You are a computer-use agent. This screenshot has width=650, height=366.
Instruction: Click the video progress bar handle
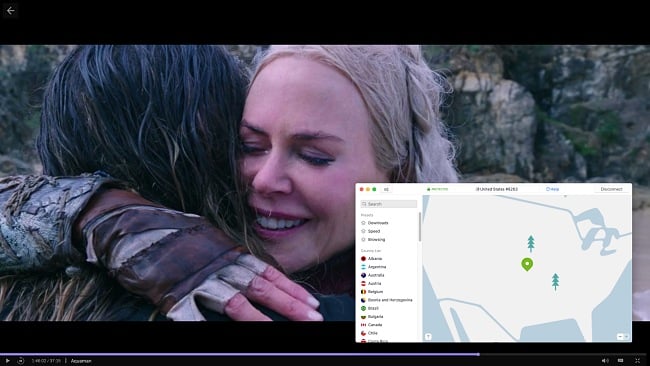[x=479, y=354]
